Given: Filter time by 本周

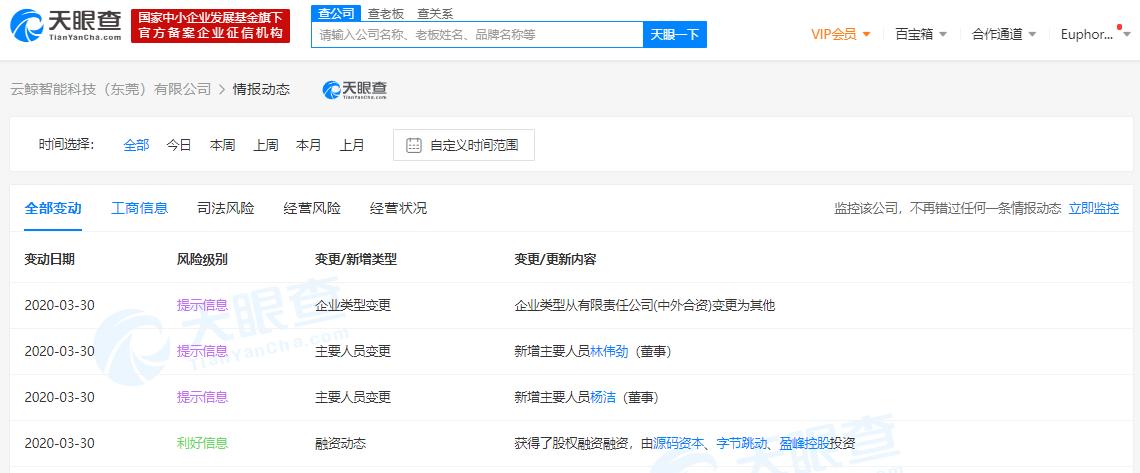Looking at the screenshot, I should [x=222, y=145].
